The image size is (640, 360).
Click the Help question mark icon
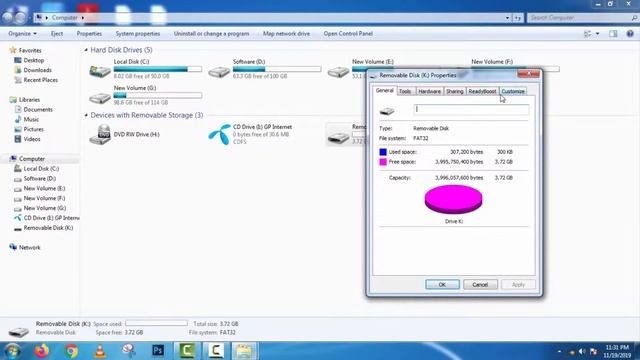[x=630, y=33]
